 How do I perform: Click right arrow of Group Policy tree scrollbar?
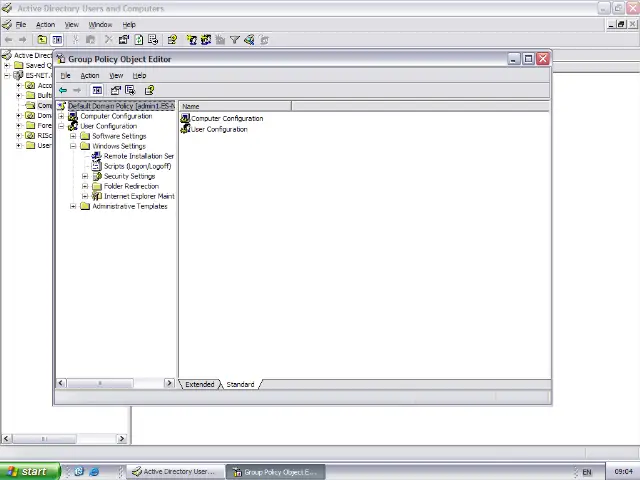[169, 383]
